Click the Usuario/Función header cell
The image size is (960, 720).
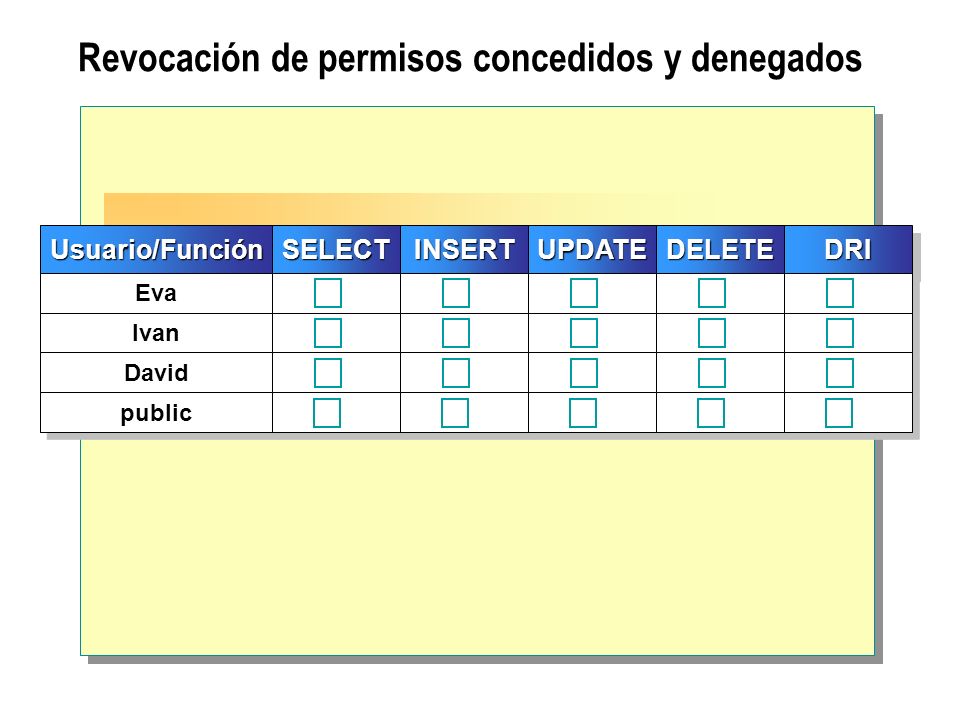156,249
